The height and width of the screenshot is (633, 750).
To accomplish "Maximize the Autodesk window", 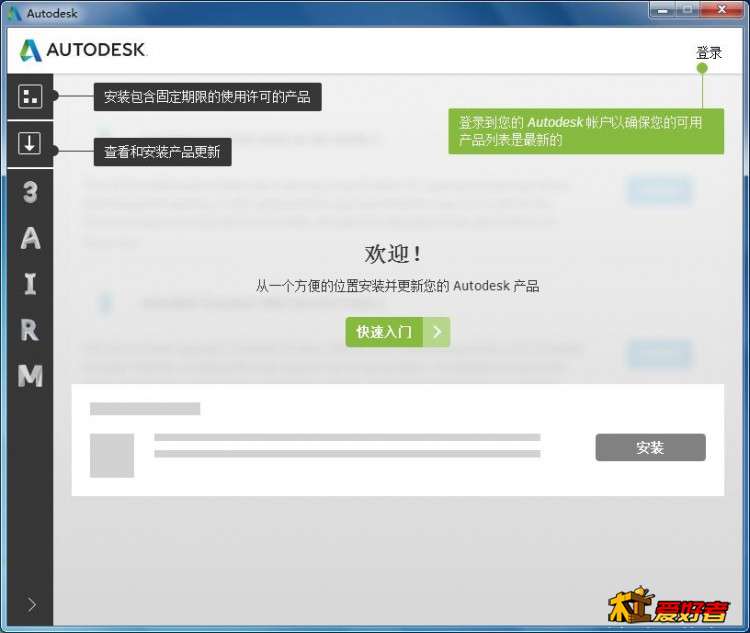I will tap(688, 10).
